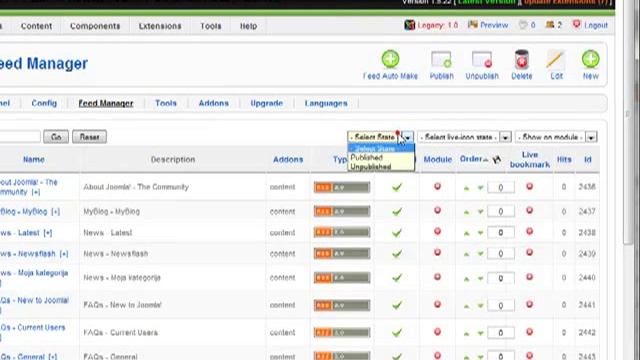Open the Extensions menu

[160, 26]
